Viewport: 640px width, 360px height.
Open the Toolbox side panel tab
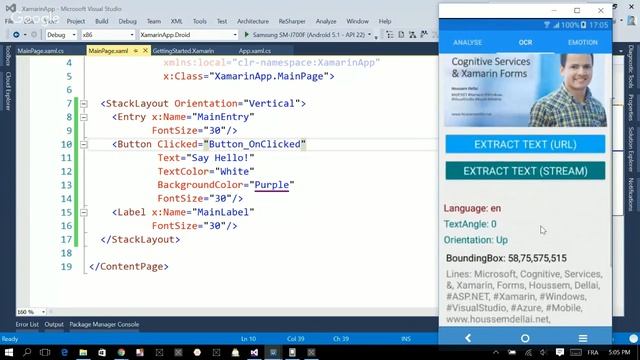8,56
